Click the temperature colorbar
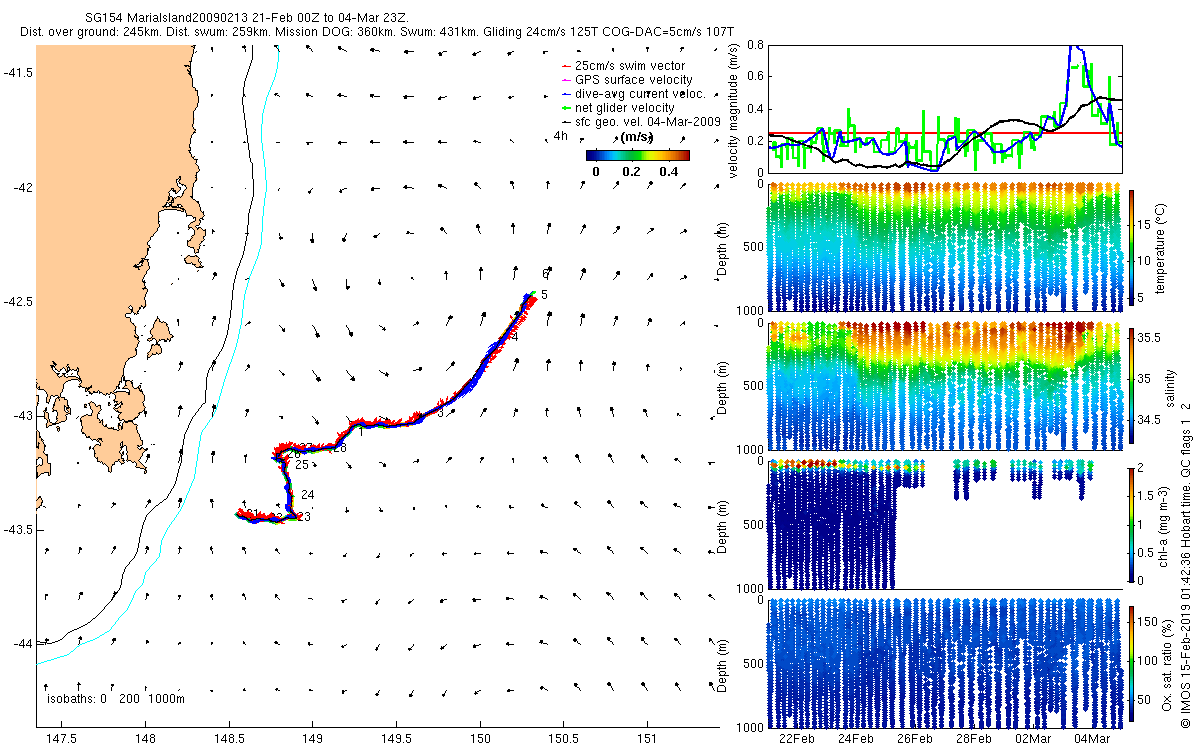1200x750 pixels. [1132, 248]
